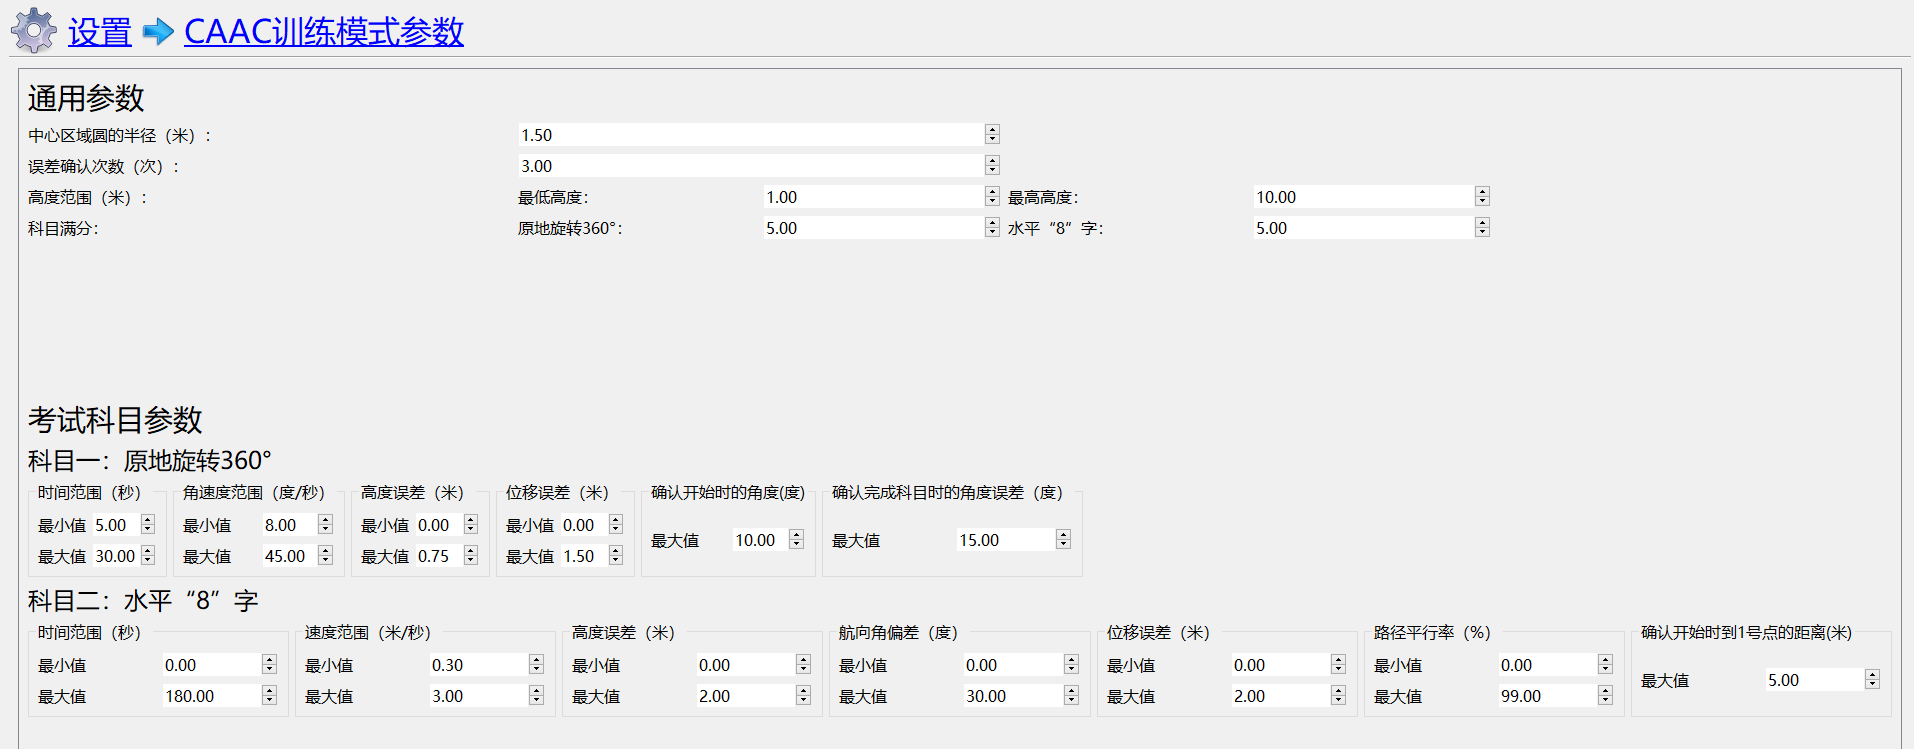Click the 中心区域圆的半径 value field
This screenshot has width=1914, height=749.
(x=750, y=135)
